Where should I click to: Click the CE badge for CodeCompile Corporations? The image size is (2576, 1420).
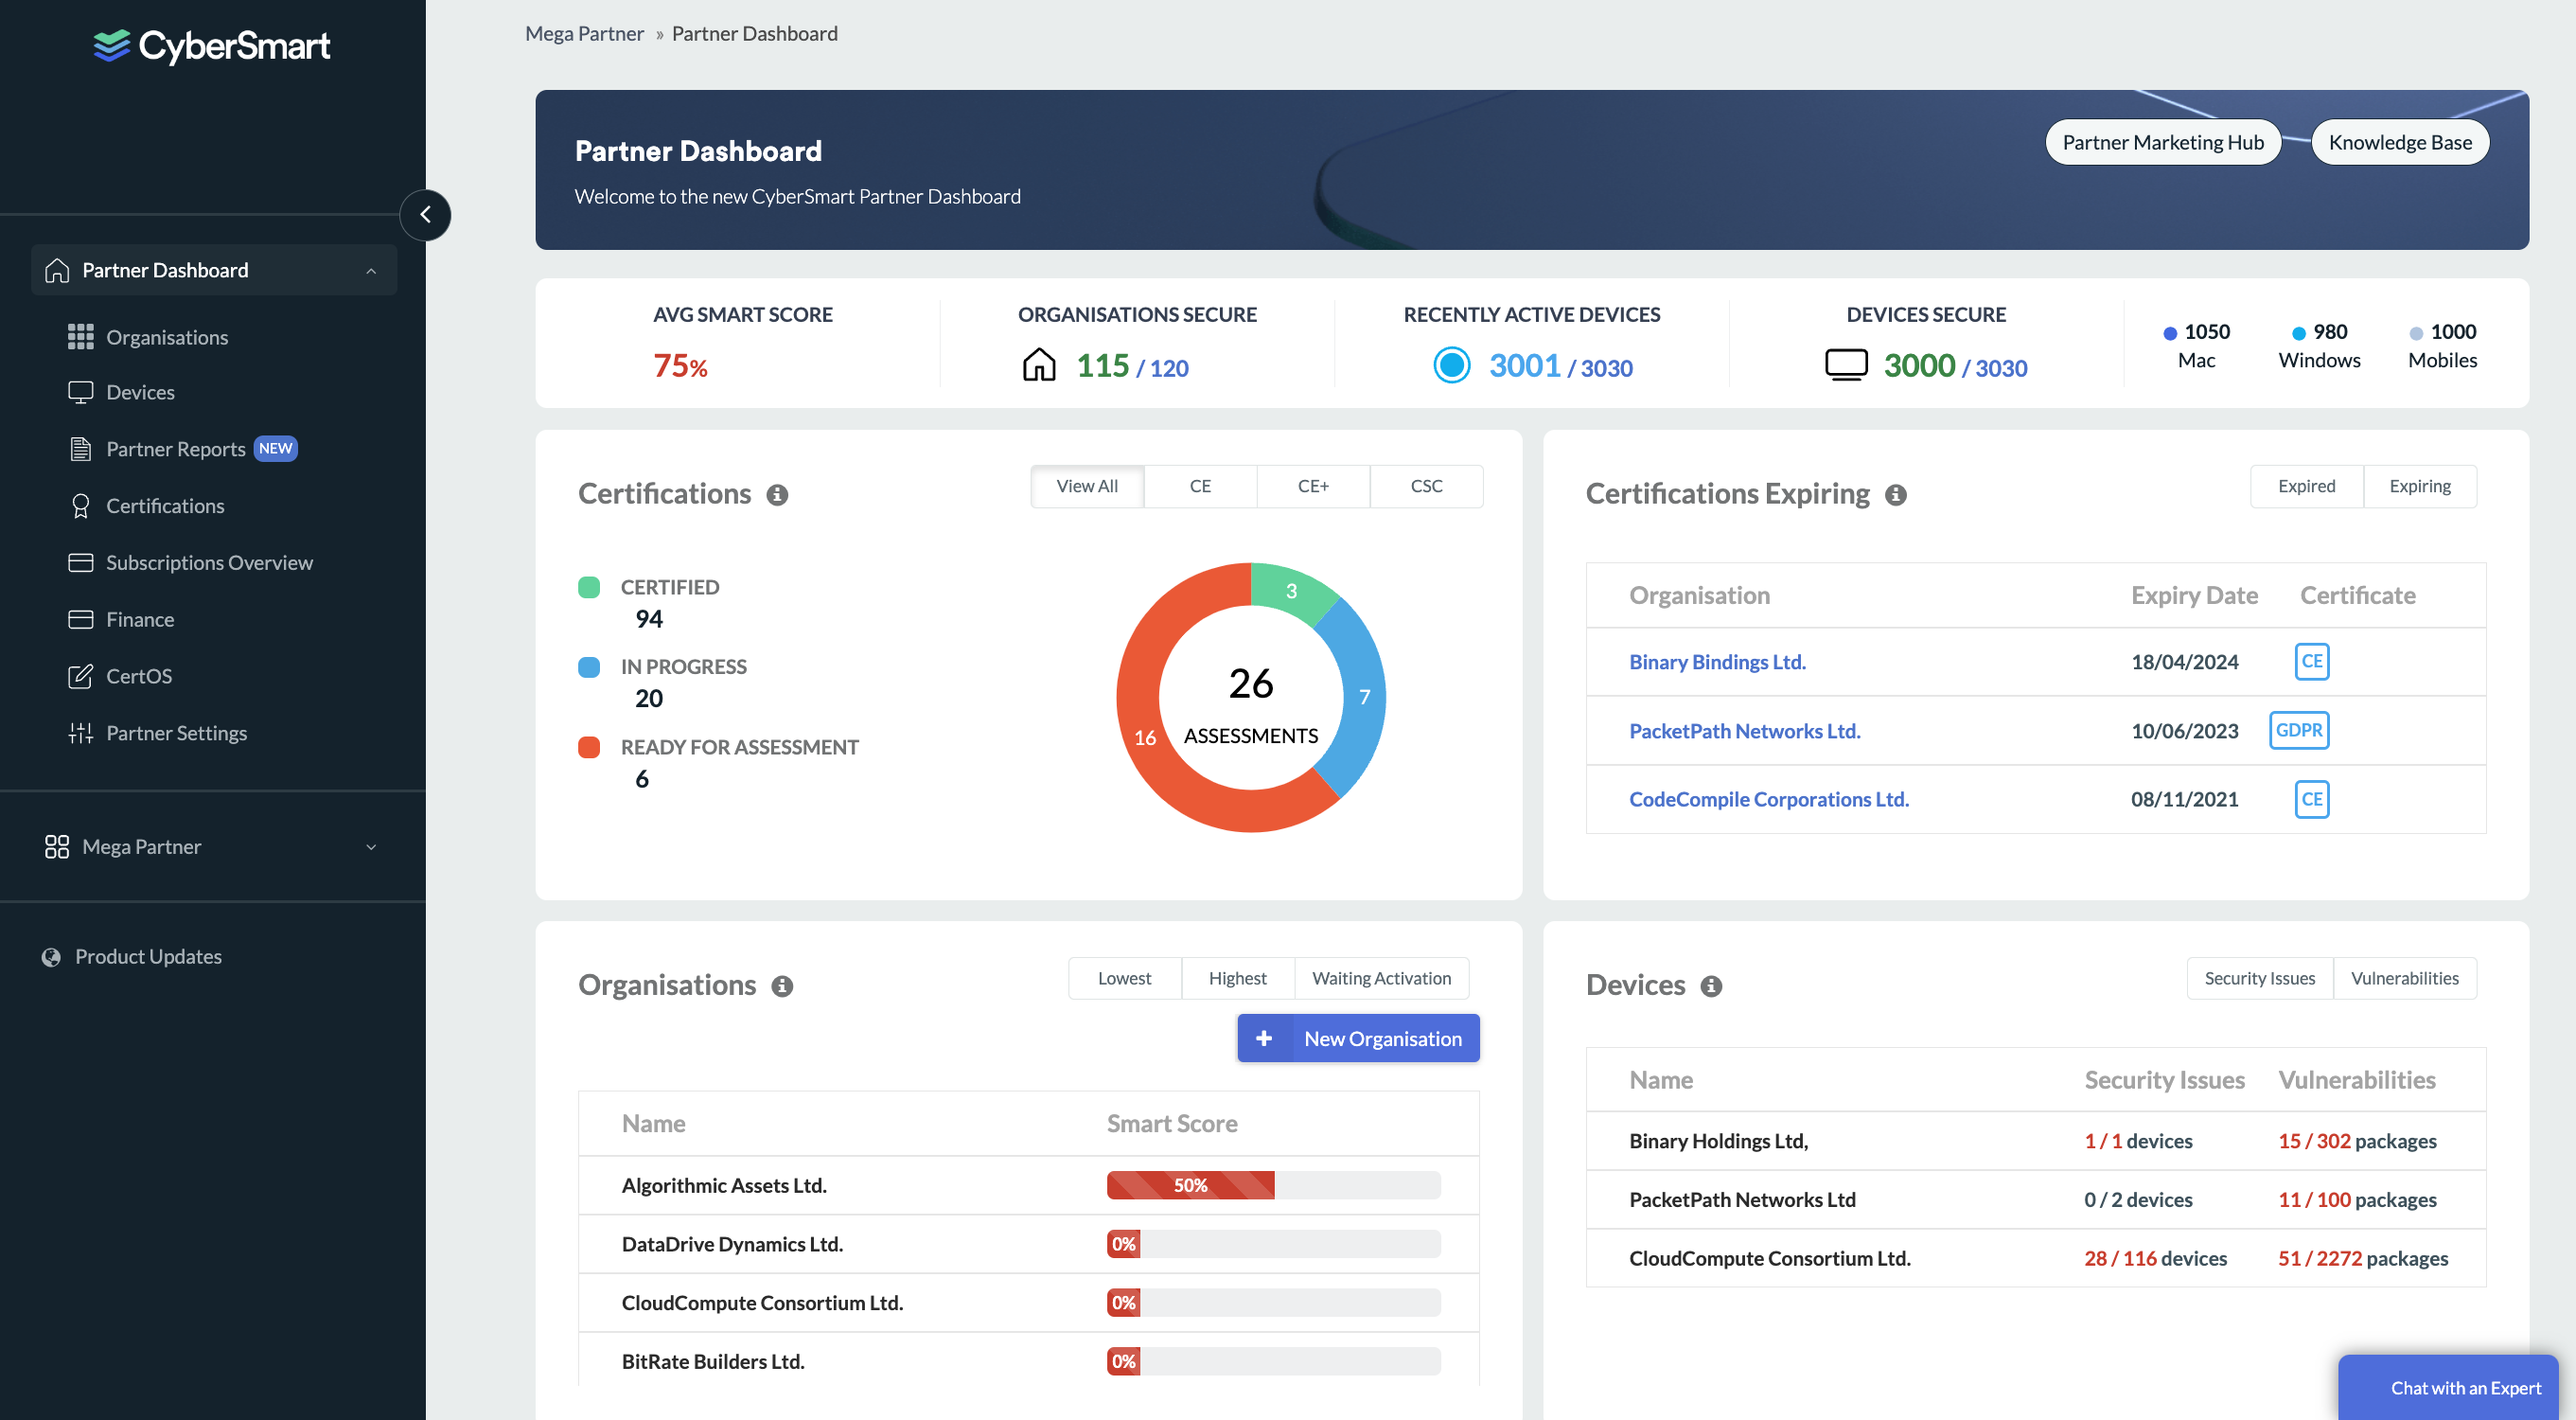point(2311,799)
